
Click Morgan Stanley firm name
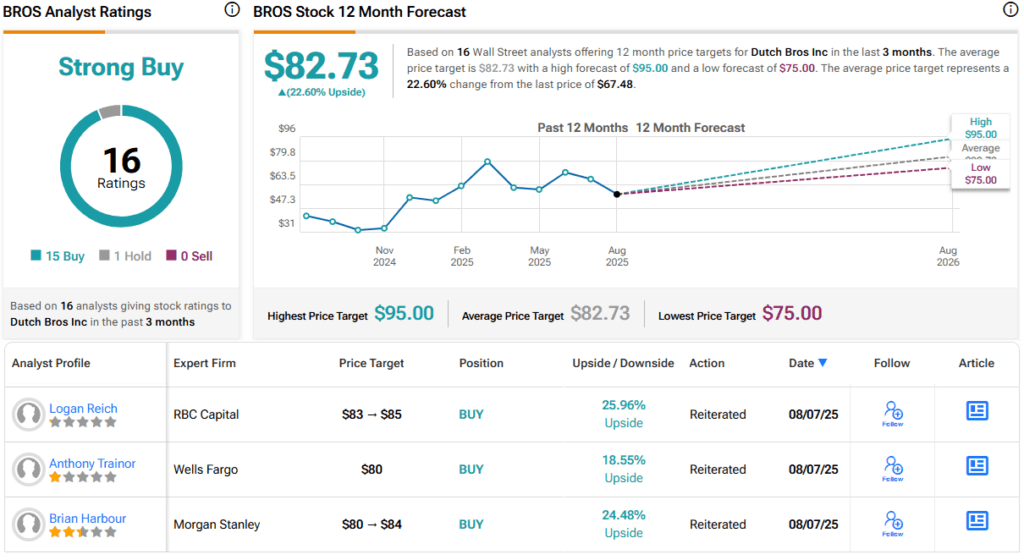(216, 524)
